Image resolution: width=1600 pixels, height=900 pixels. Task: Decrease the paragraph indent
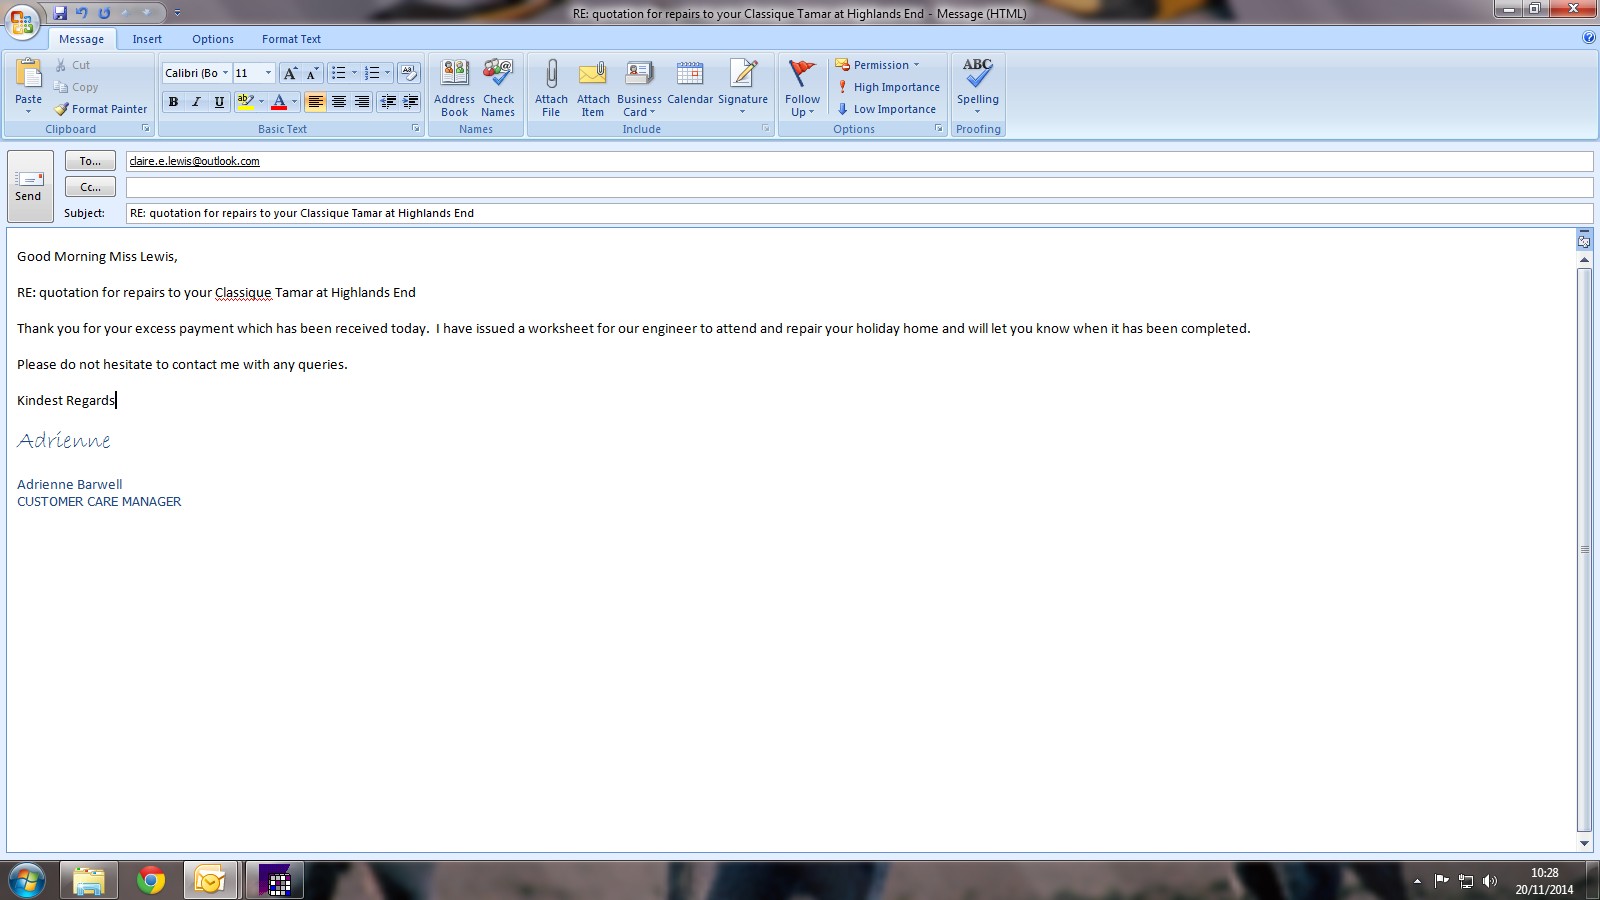[388, 101]
